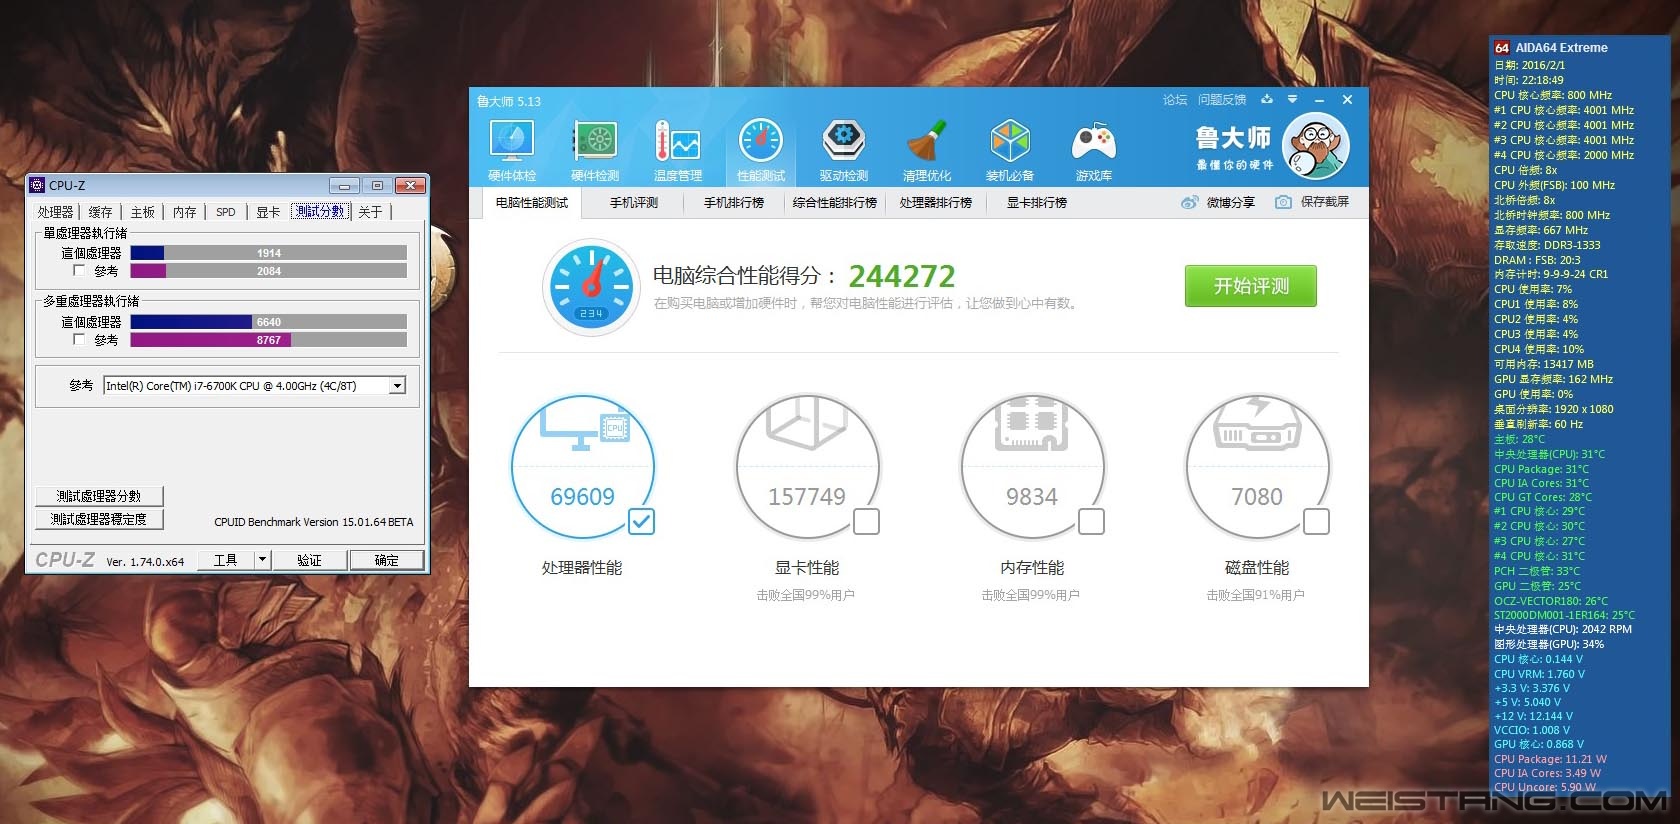Screen dimensions: 1680x824
Task: Switch to 主板 tab in CPU-Z
Action: click(x=143, y=212)
